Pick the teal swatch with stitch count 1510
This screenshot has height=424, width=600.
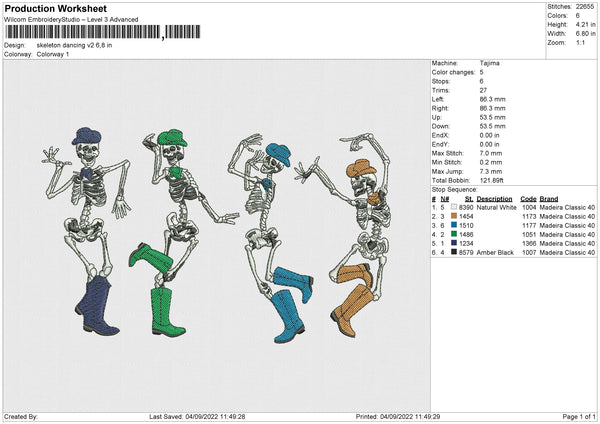454,225
